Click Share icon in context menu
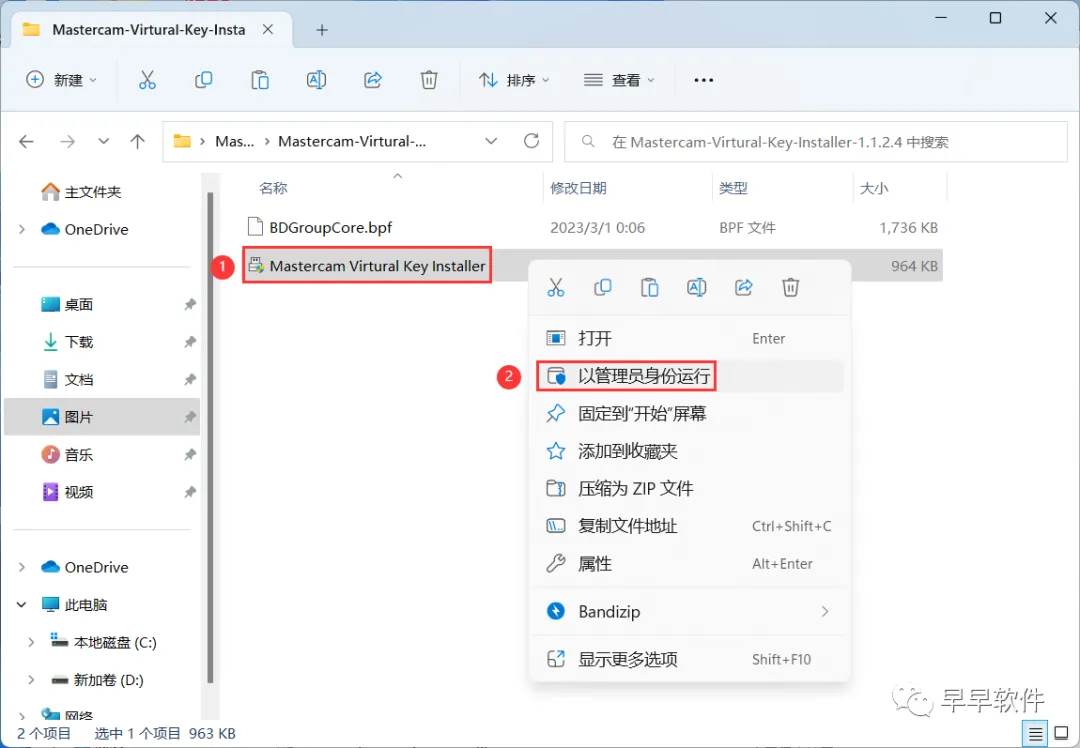This screenshot has height=748, width=1080. pyautogui.click(x=744, y=287)
